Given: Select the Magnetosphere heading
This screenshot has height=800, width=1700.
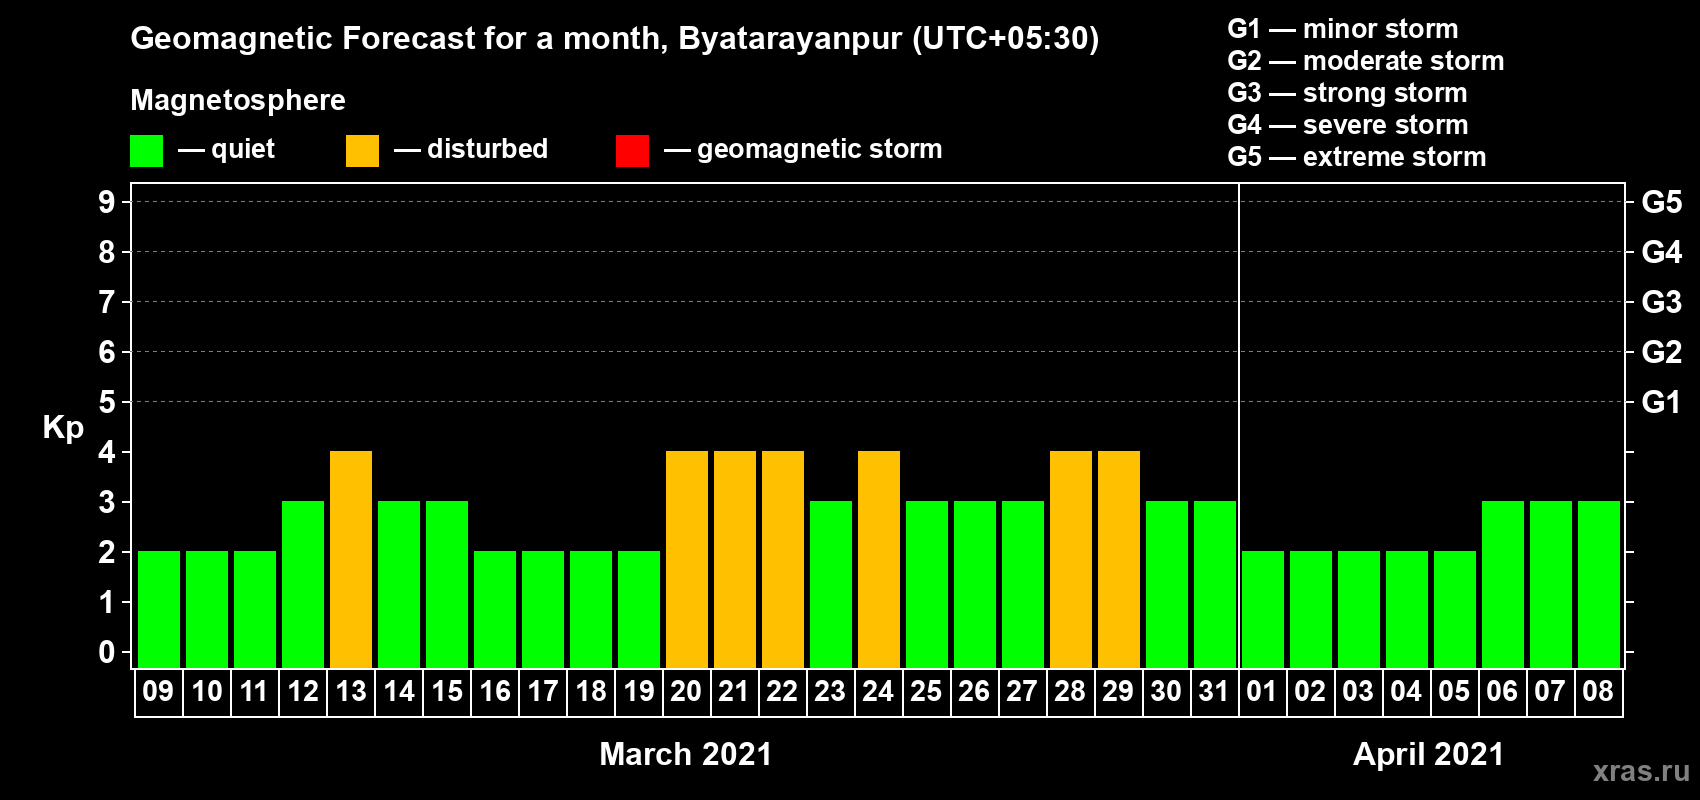Looking at the screenshot, I should 238,100.
